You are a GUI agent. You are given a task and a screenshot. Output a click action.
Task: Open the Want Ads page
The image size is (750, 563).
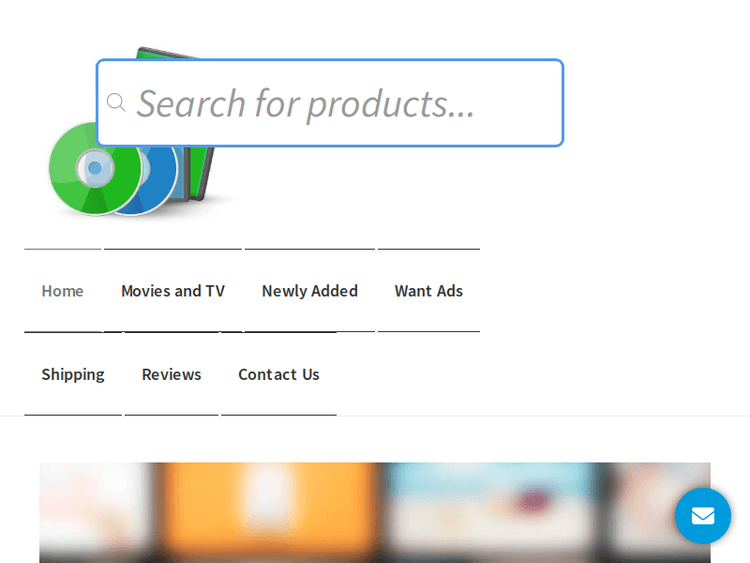428,291
